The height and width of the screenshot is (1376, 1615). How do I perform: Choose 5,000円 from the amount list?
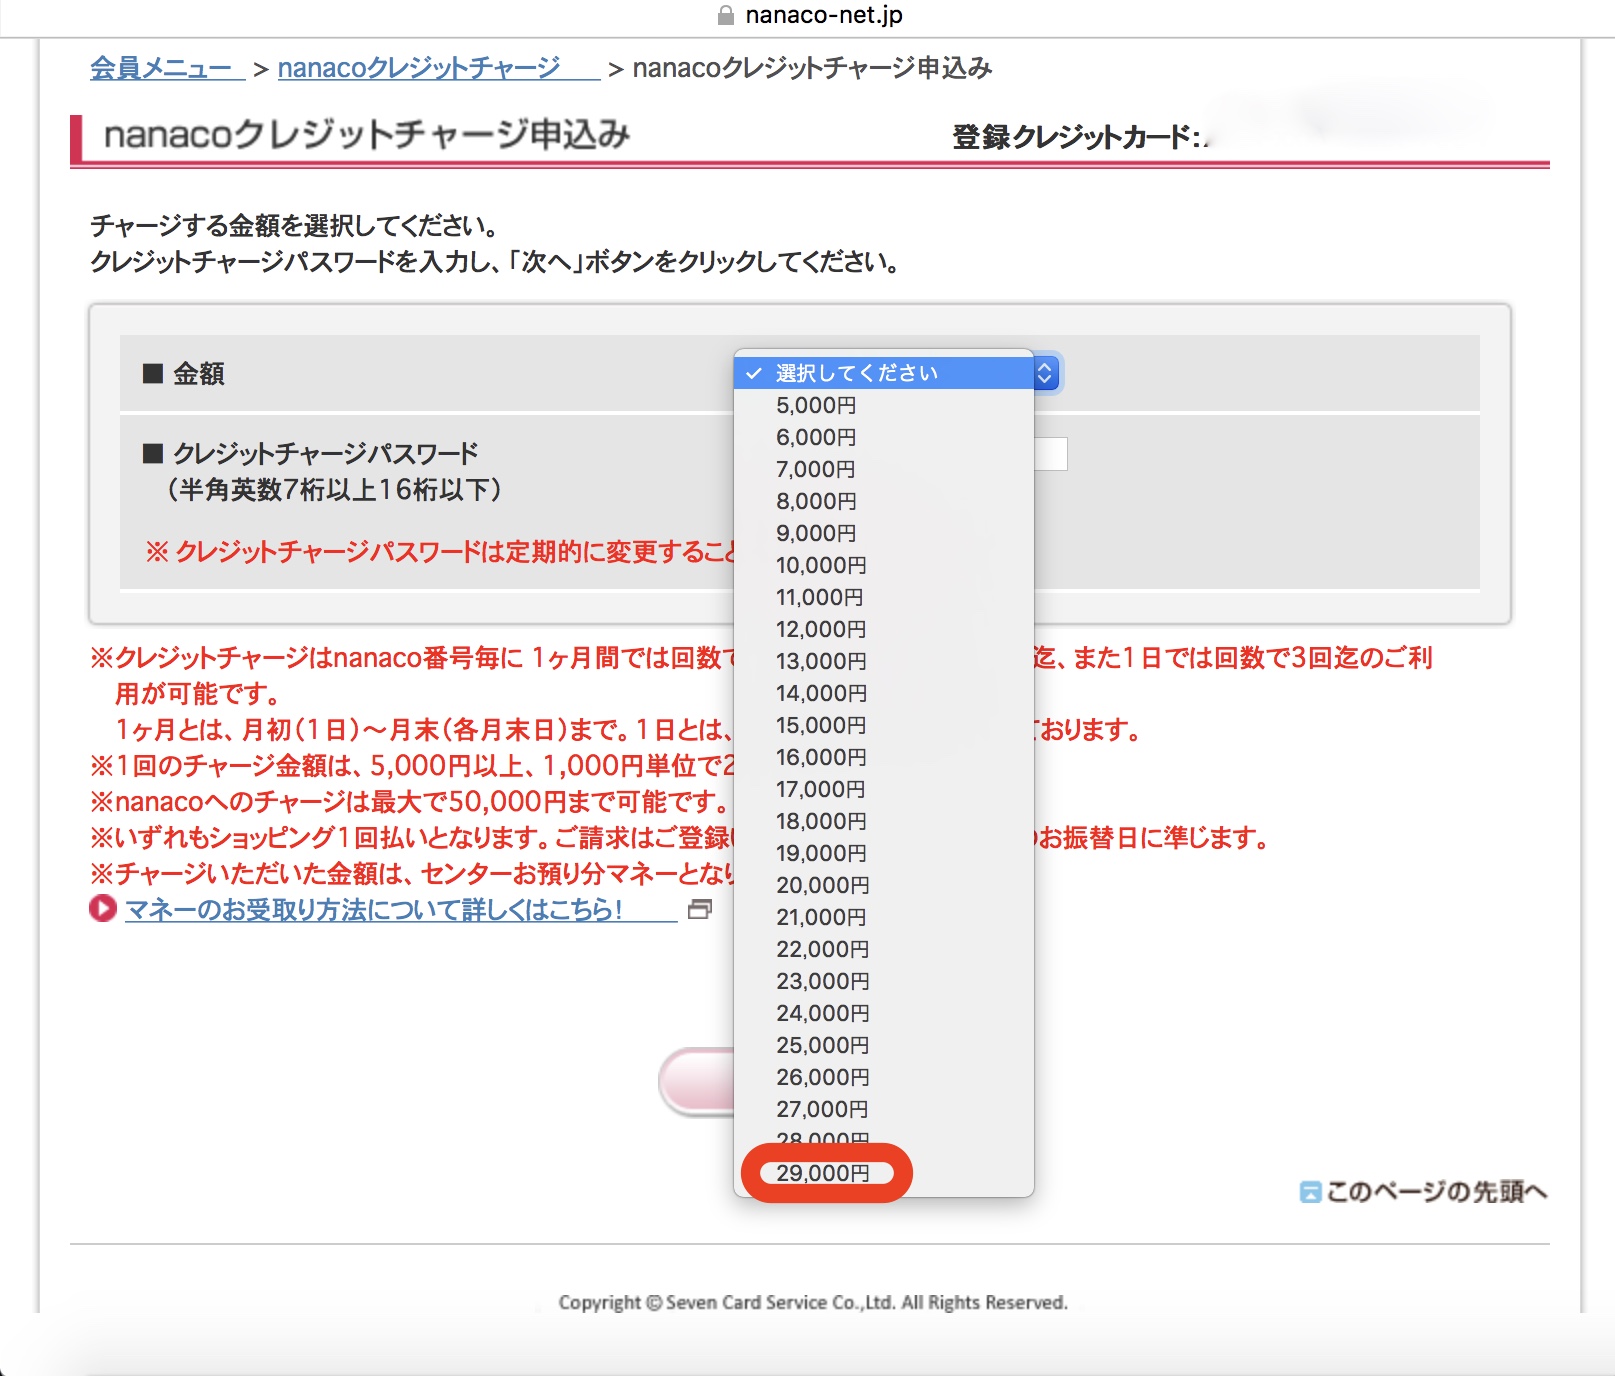tap(884, 405)
